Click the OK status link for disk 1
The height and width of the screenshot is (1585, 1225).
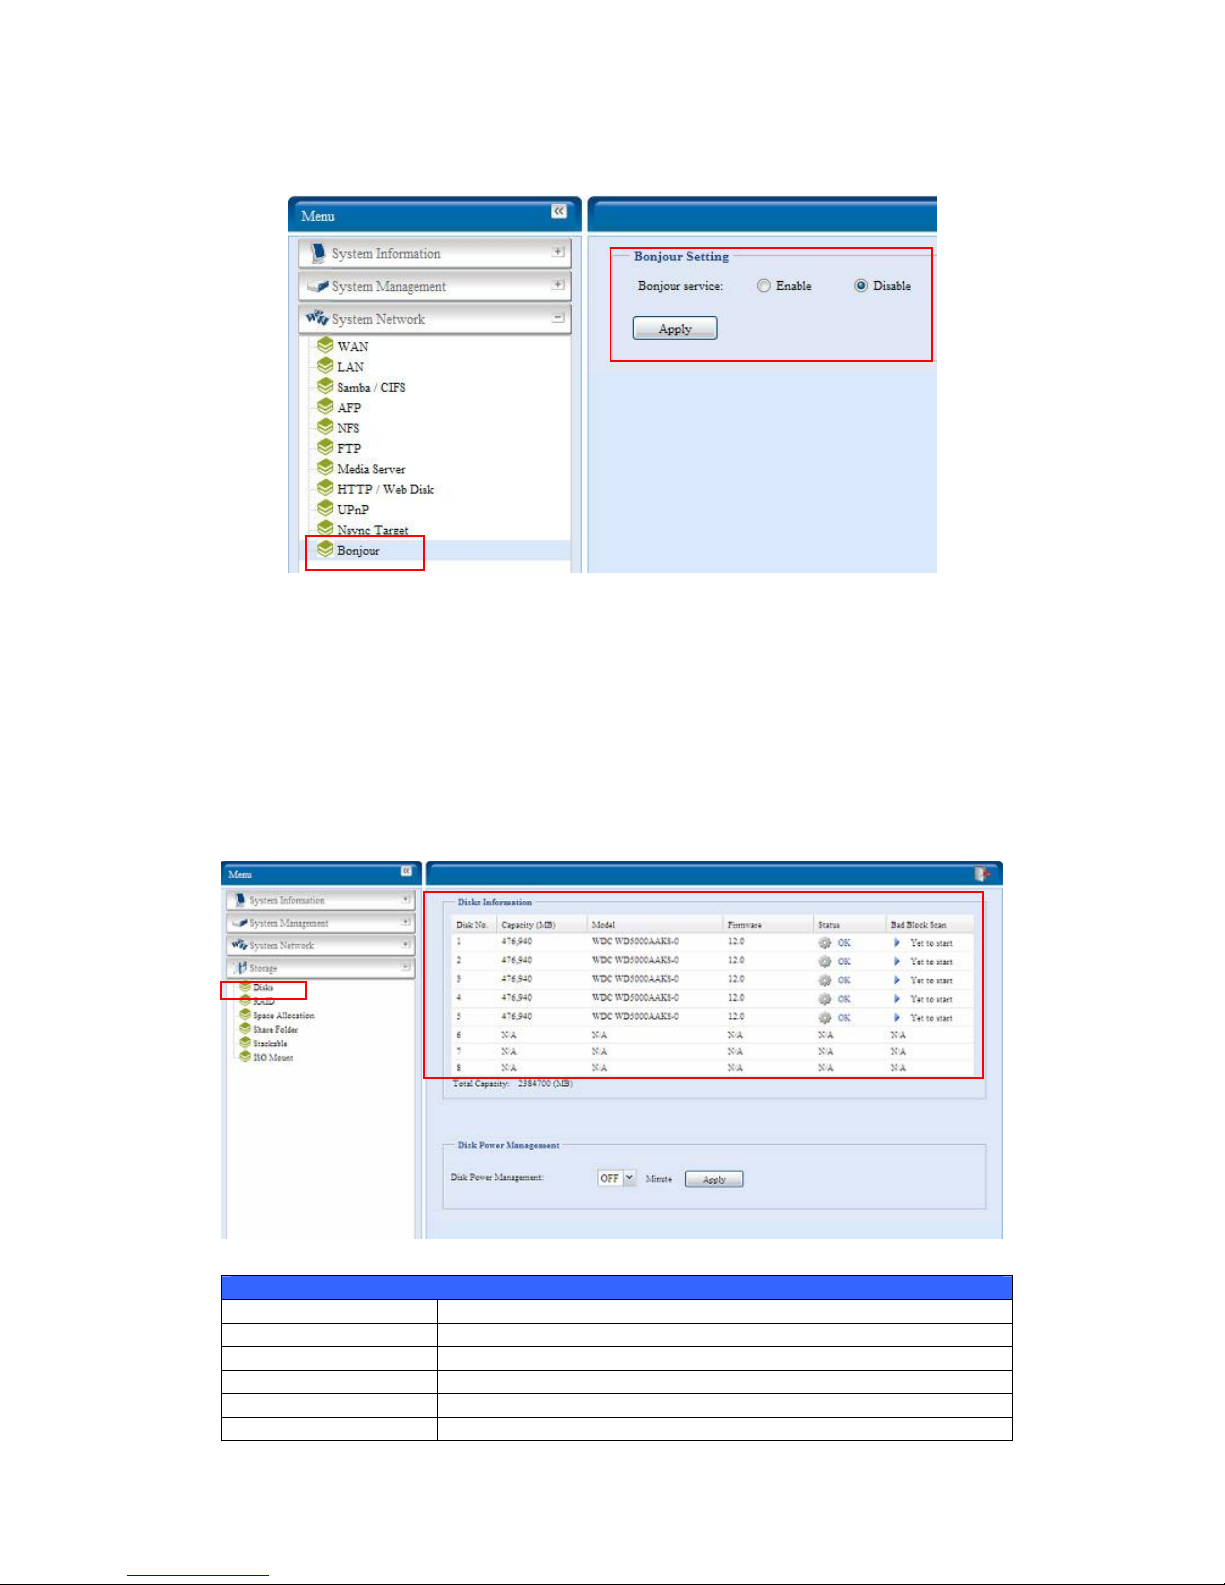tap(844, 943)
